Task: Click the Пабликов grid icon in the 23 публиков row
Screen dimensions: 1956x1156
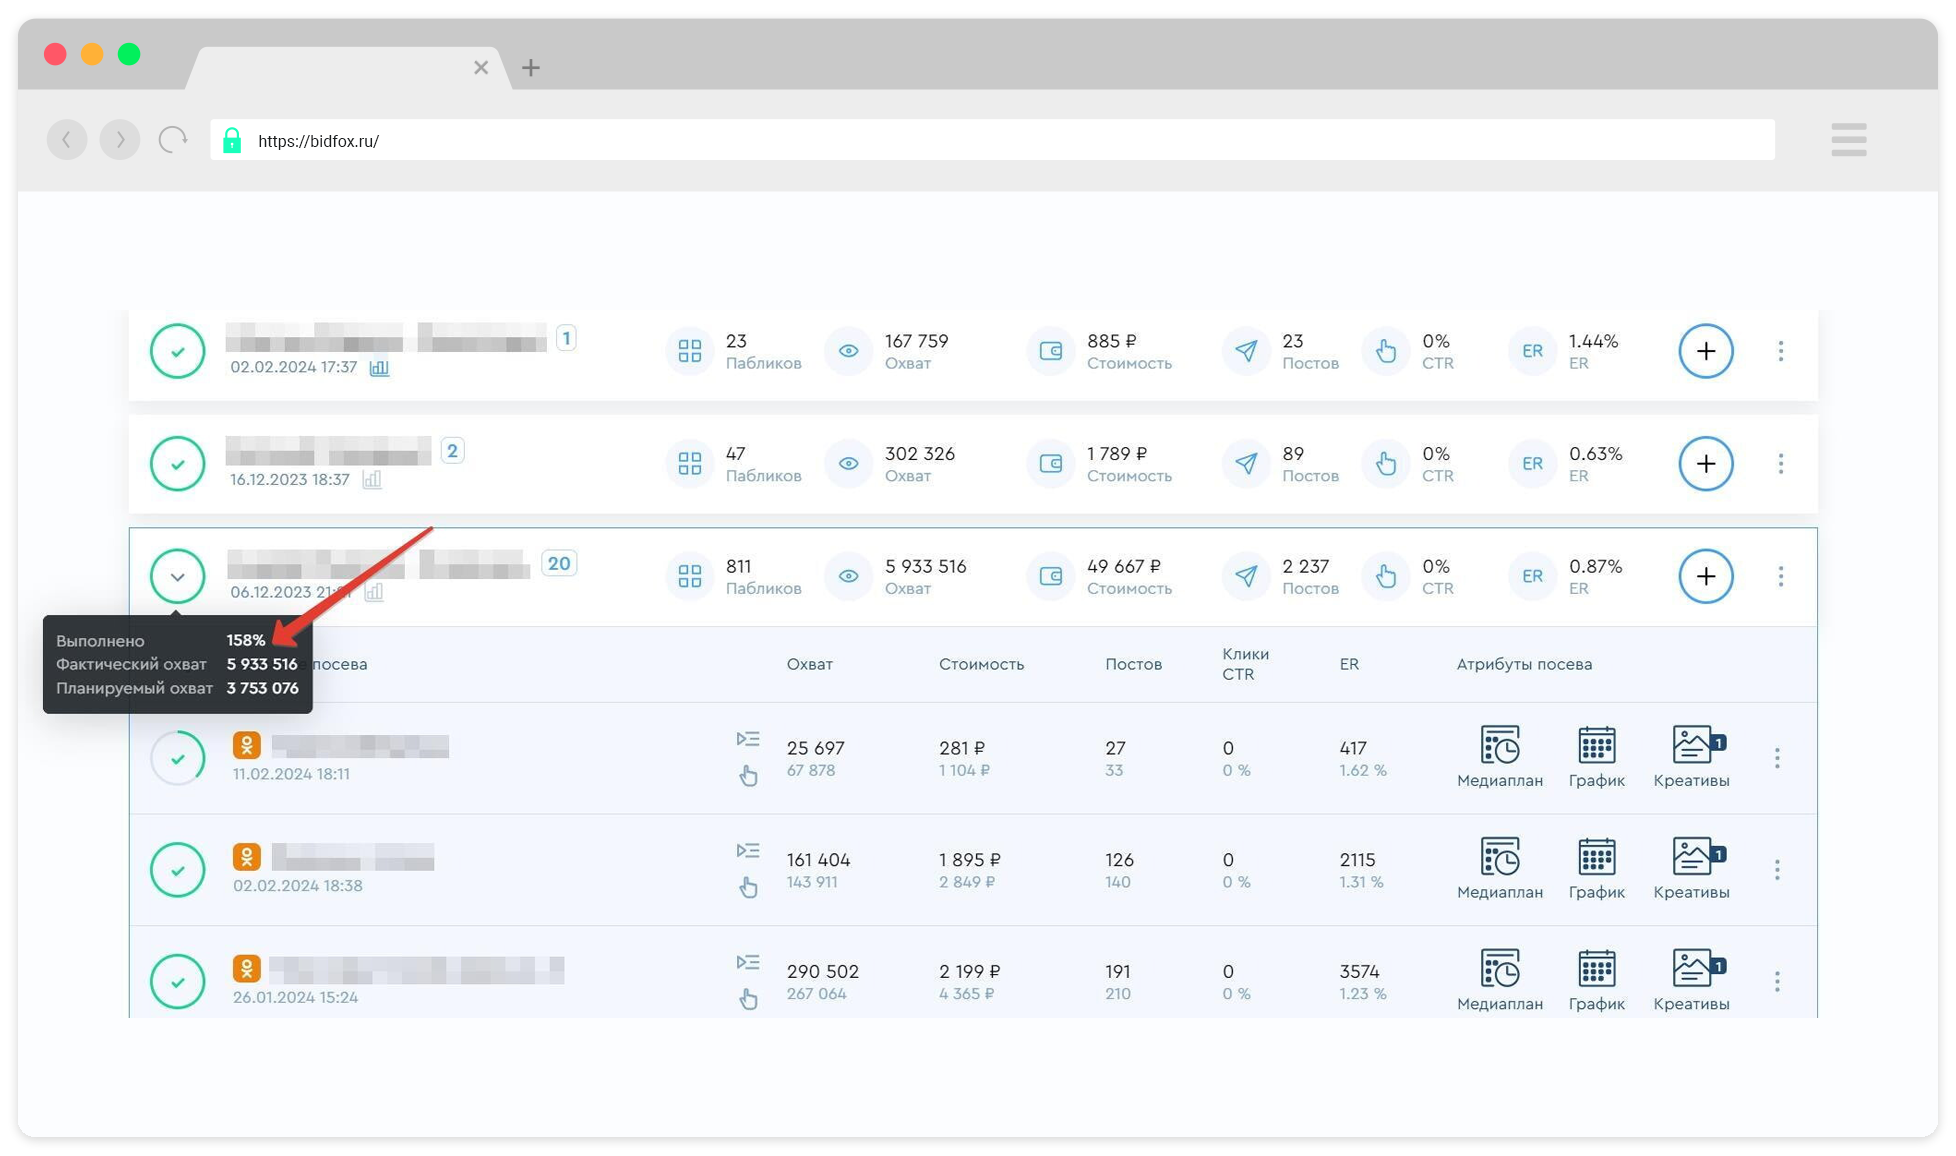Action: tap(690, 351)
